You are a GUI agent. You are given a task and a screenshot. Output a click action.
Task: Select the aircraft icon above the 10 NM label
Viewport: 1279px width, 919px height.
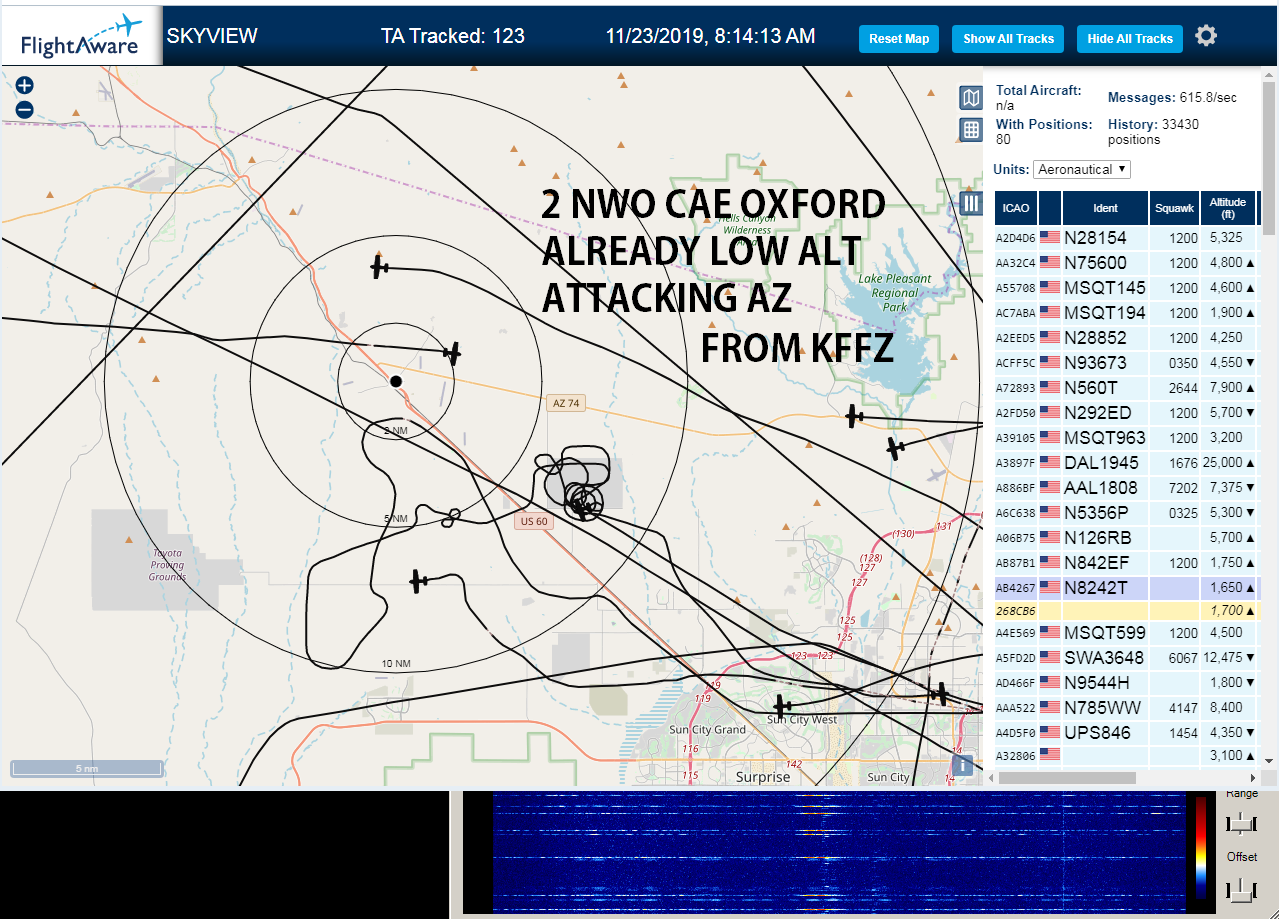pyautogui.click(x=419, y=581)
